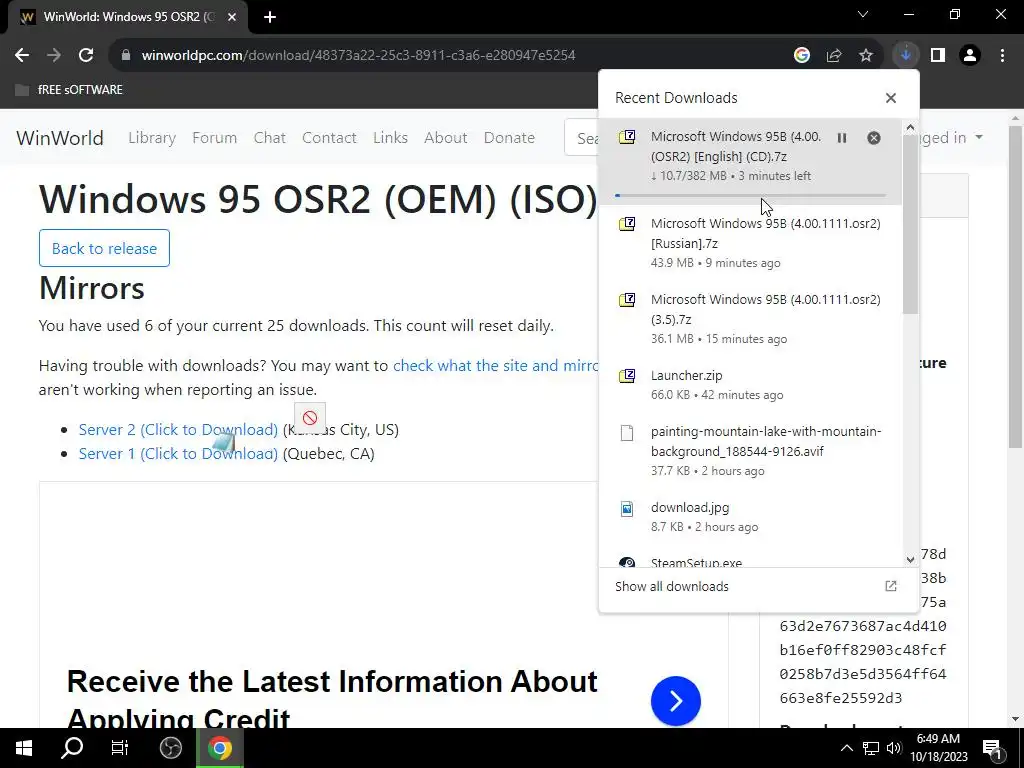
Task: Bookmark this page with the star icon
Action: pos(866,56)
